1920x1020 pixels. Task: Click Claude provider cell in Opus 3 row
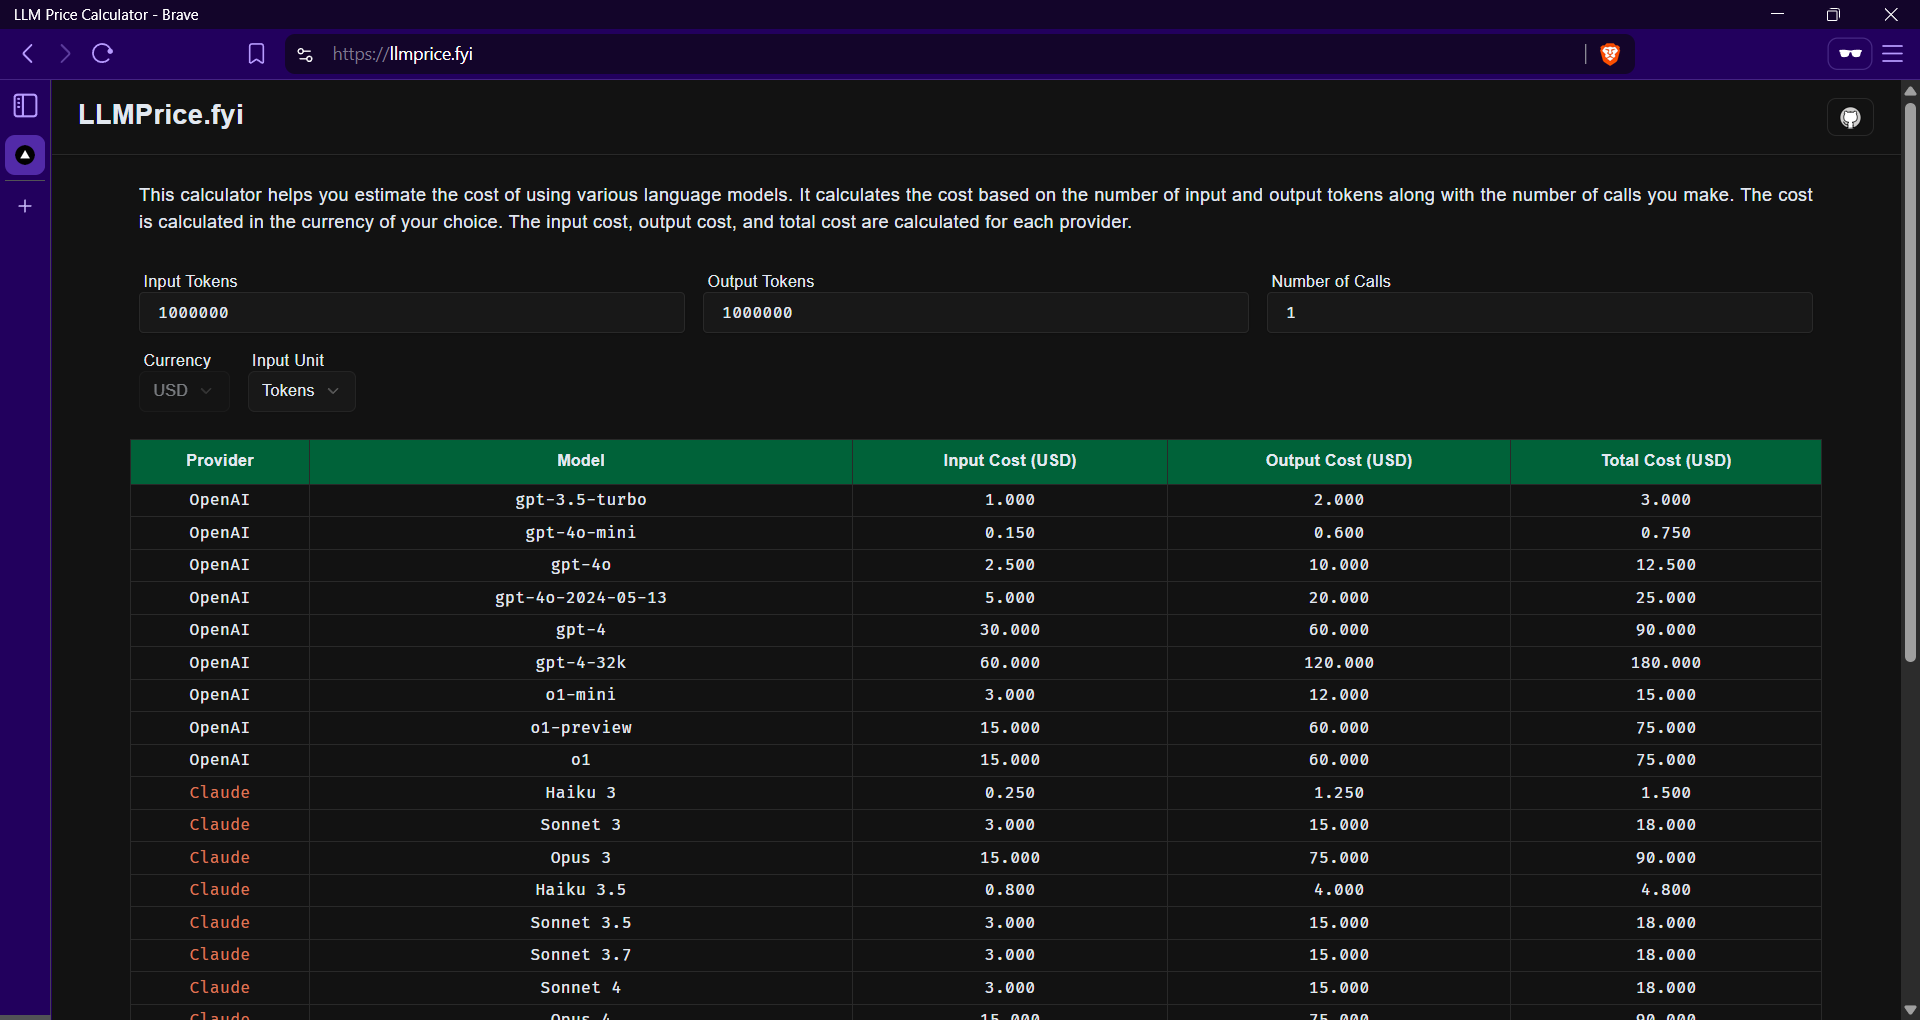click(220, 858)
